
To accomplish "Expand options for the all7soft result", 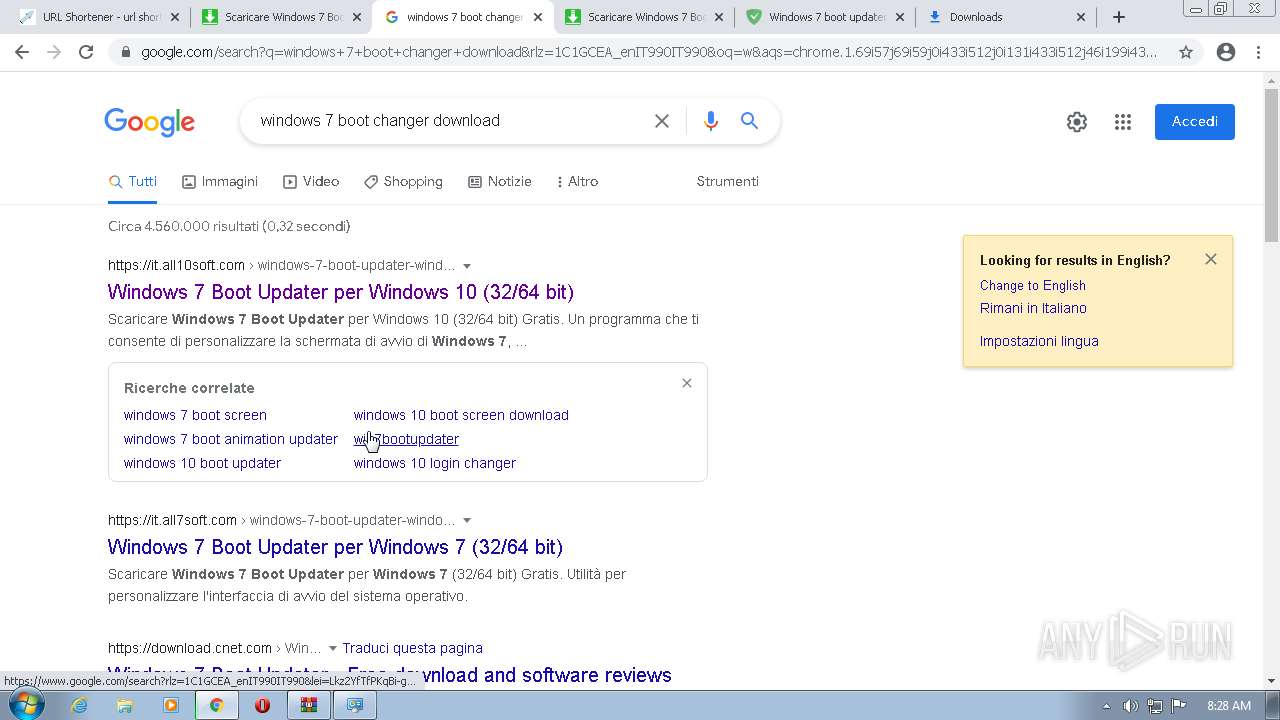I will click(467, 521).
